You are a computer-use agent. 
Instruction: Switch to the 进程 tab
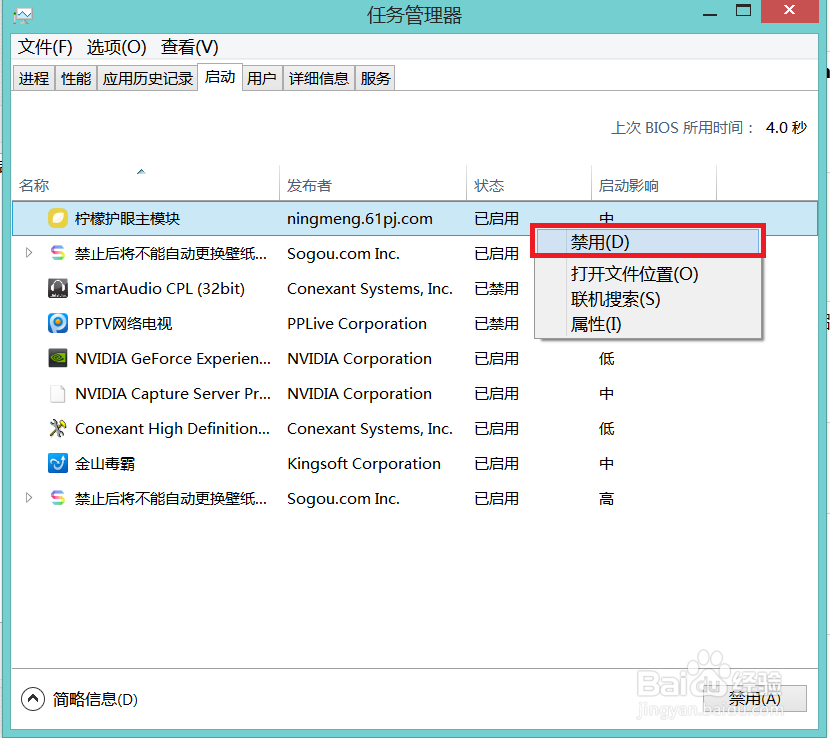point(34,78)
